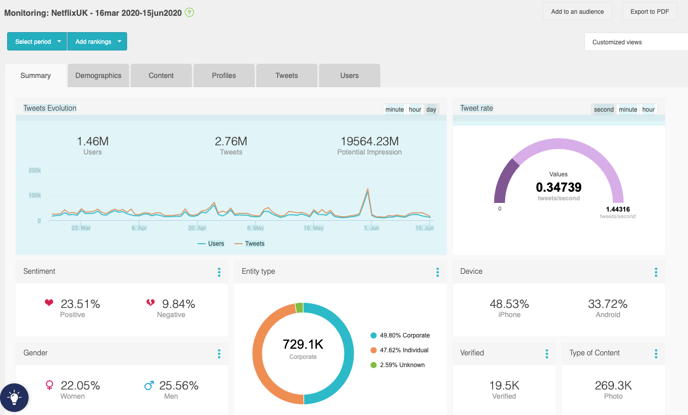Click the Women gender symbol icon
Screen dimensions: 688x415
pos(50,385)
